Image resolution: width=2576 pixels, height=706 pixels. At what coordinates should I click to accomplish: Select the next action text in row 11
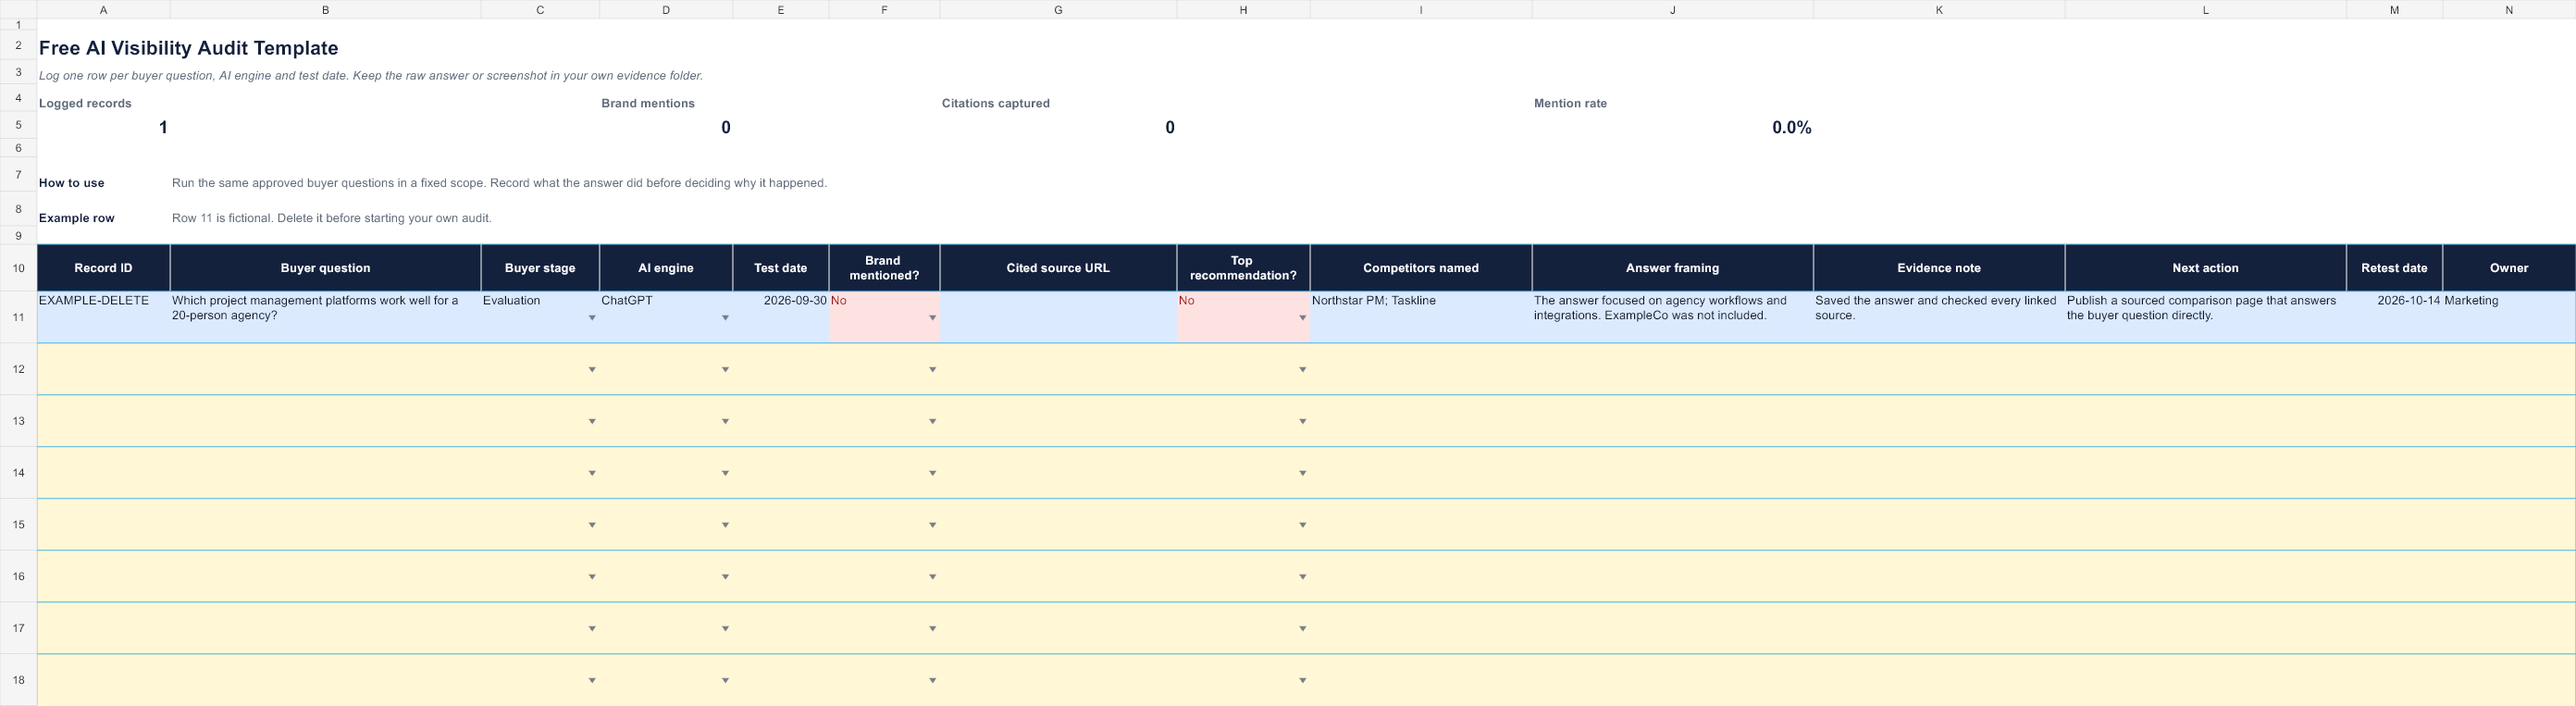click(x=2201, y=308)
